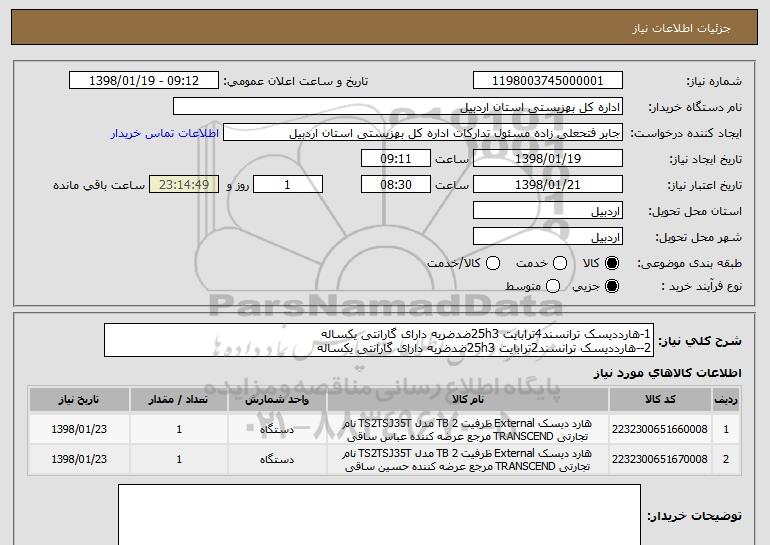The width and height of the screenshot is (770, 545).
Task: Click the تعداد / مقدار column header
Action: click(x=179, y=399)
